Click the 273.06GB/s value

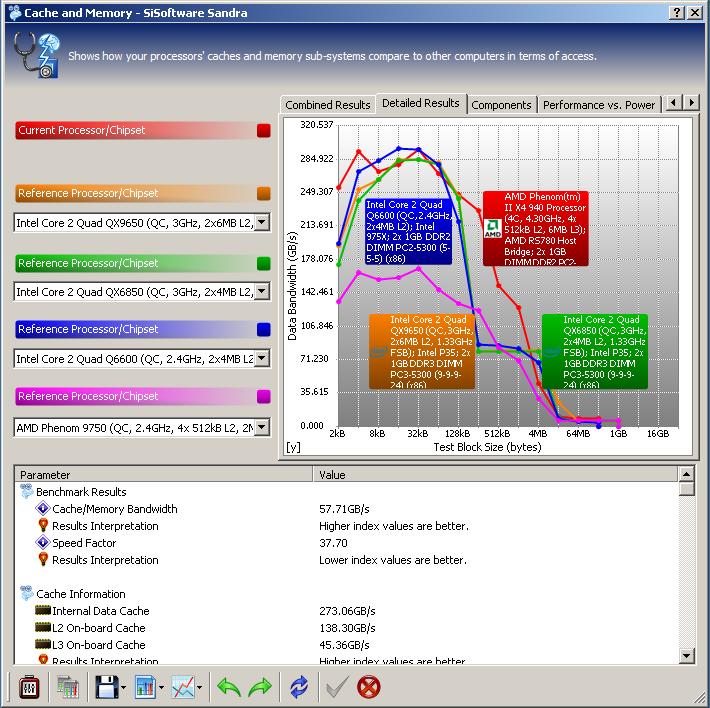(347, 611)
